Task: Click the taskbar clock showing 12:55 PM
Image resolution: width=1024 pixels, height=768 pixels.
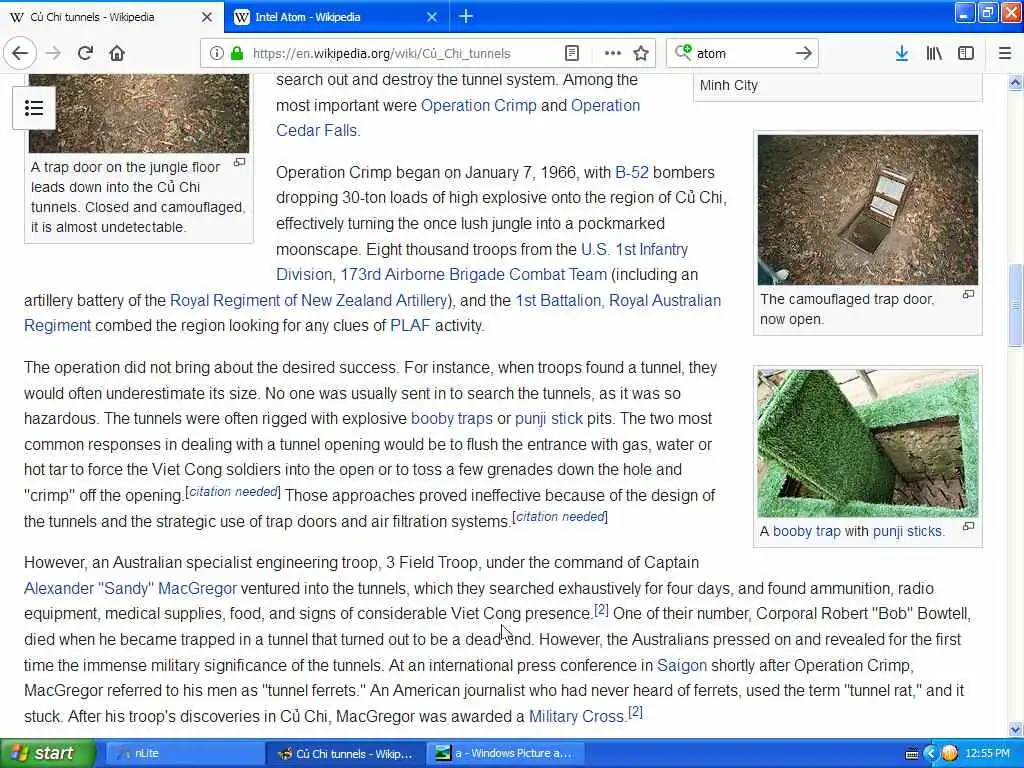Action: pos(987,754)
